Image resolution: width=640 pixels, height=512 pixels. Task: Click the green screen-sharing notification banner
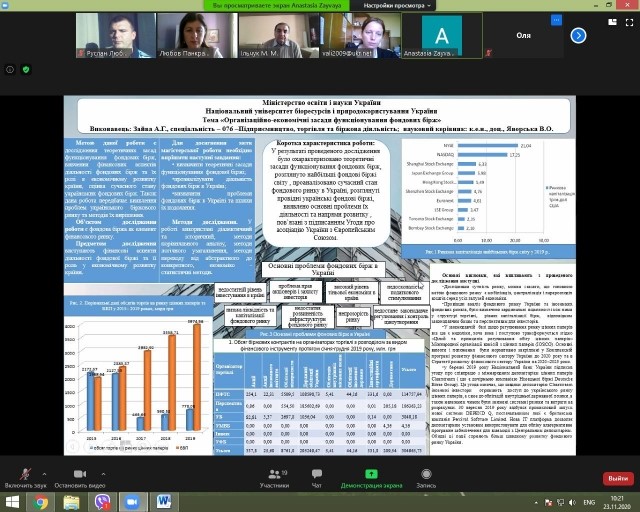[277, 5]
